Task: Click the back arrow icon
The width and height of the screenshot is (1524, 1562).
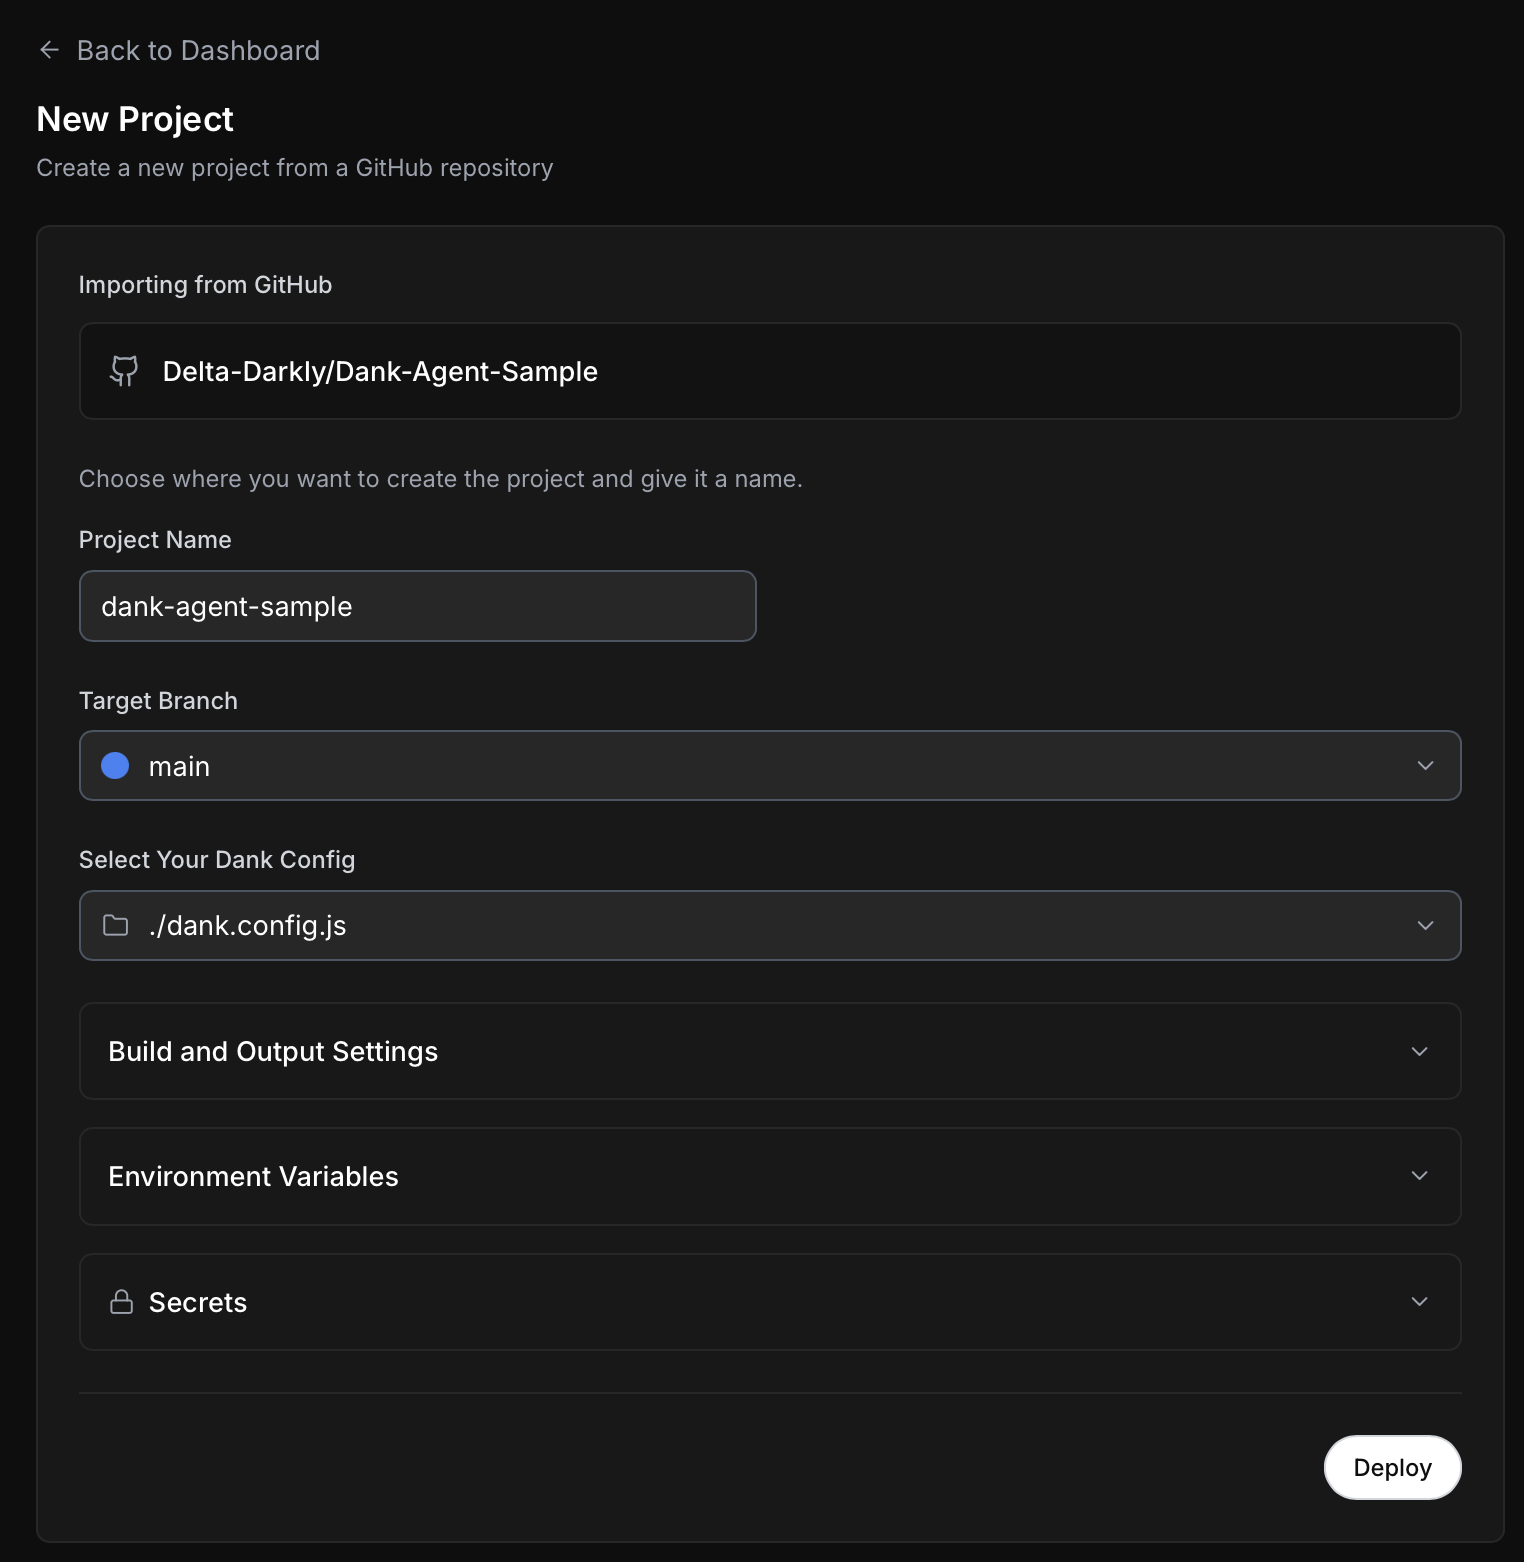Action: (49, 50)
